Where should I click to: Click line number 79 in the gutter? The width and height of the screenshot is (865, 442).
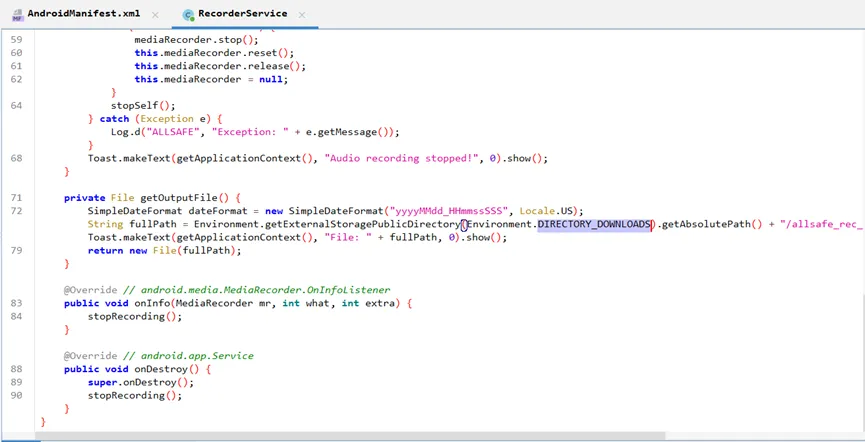tap(17, 251)
